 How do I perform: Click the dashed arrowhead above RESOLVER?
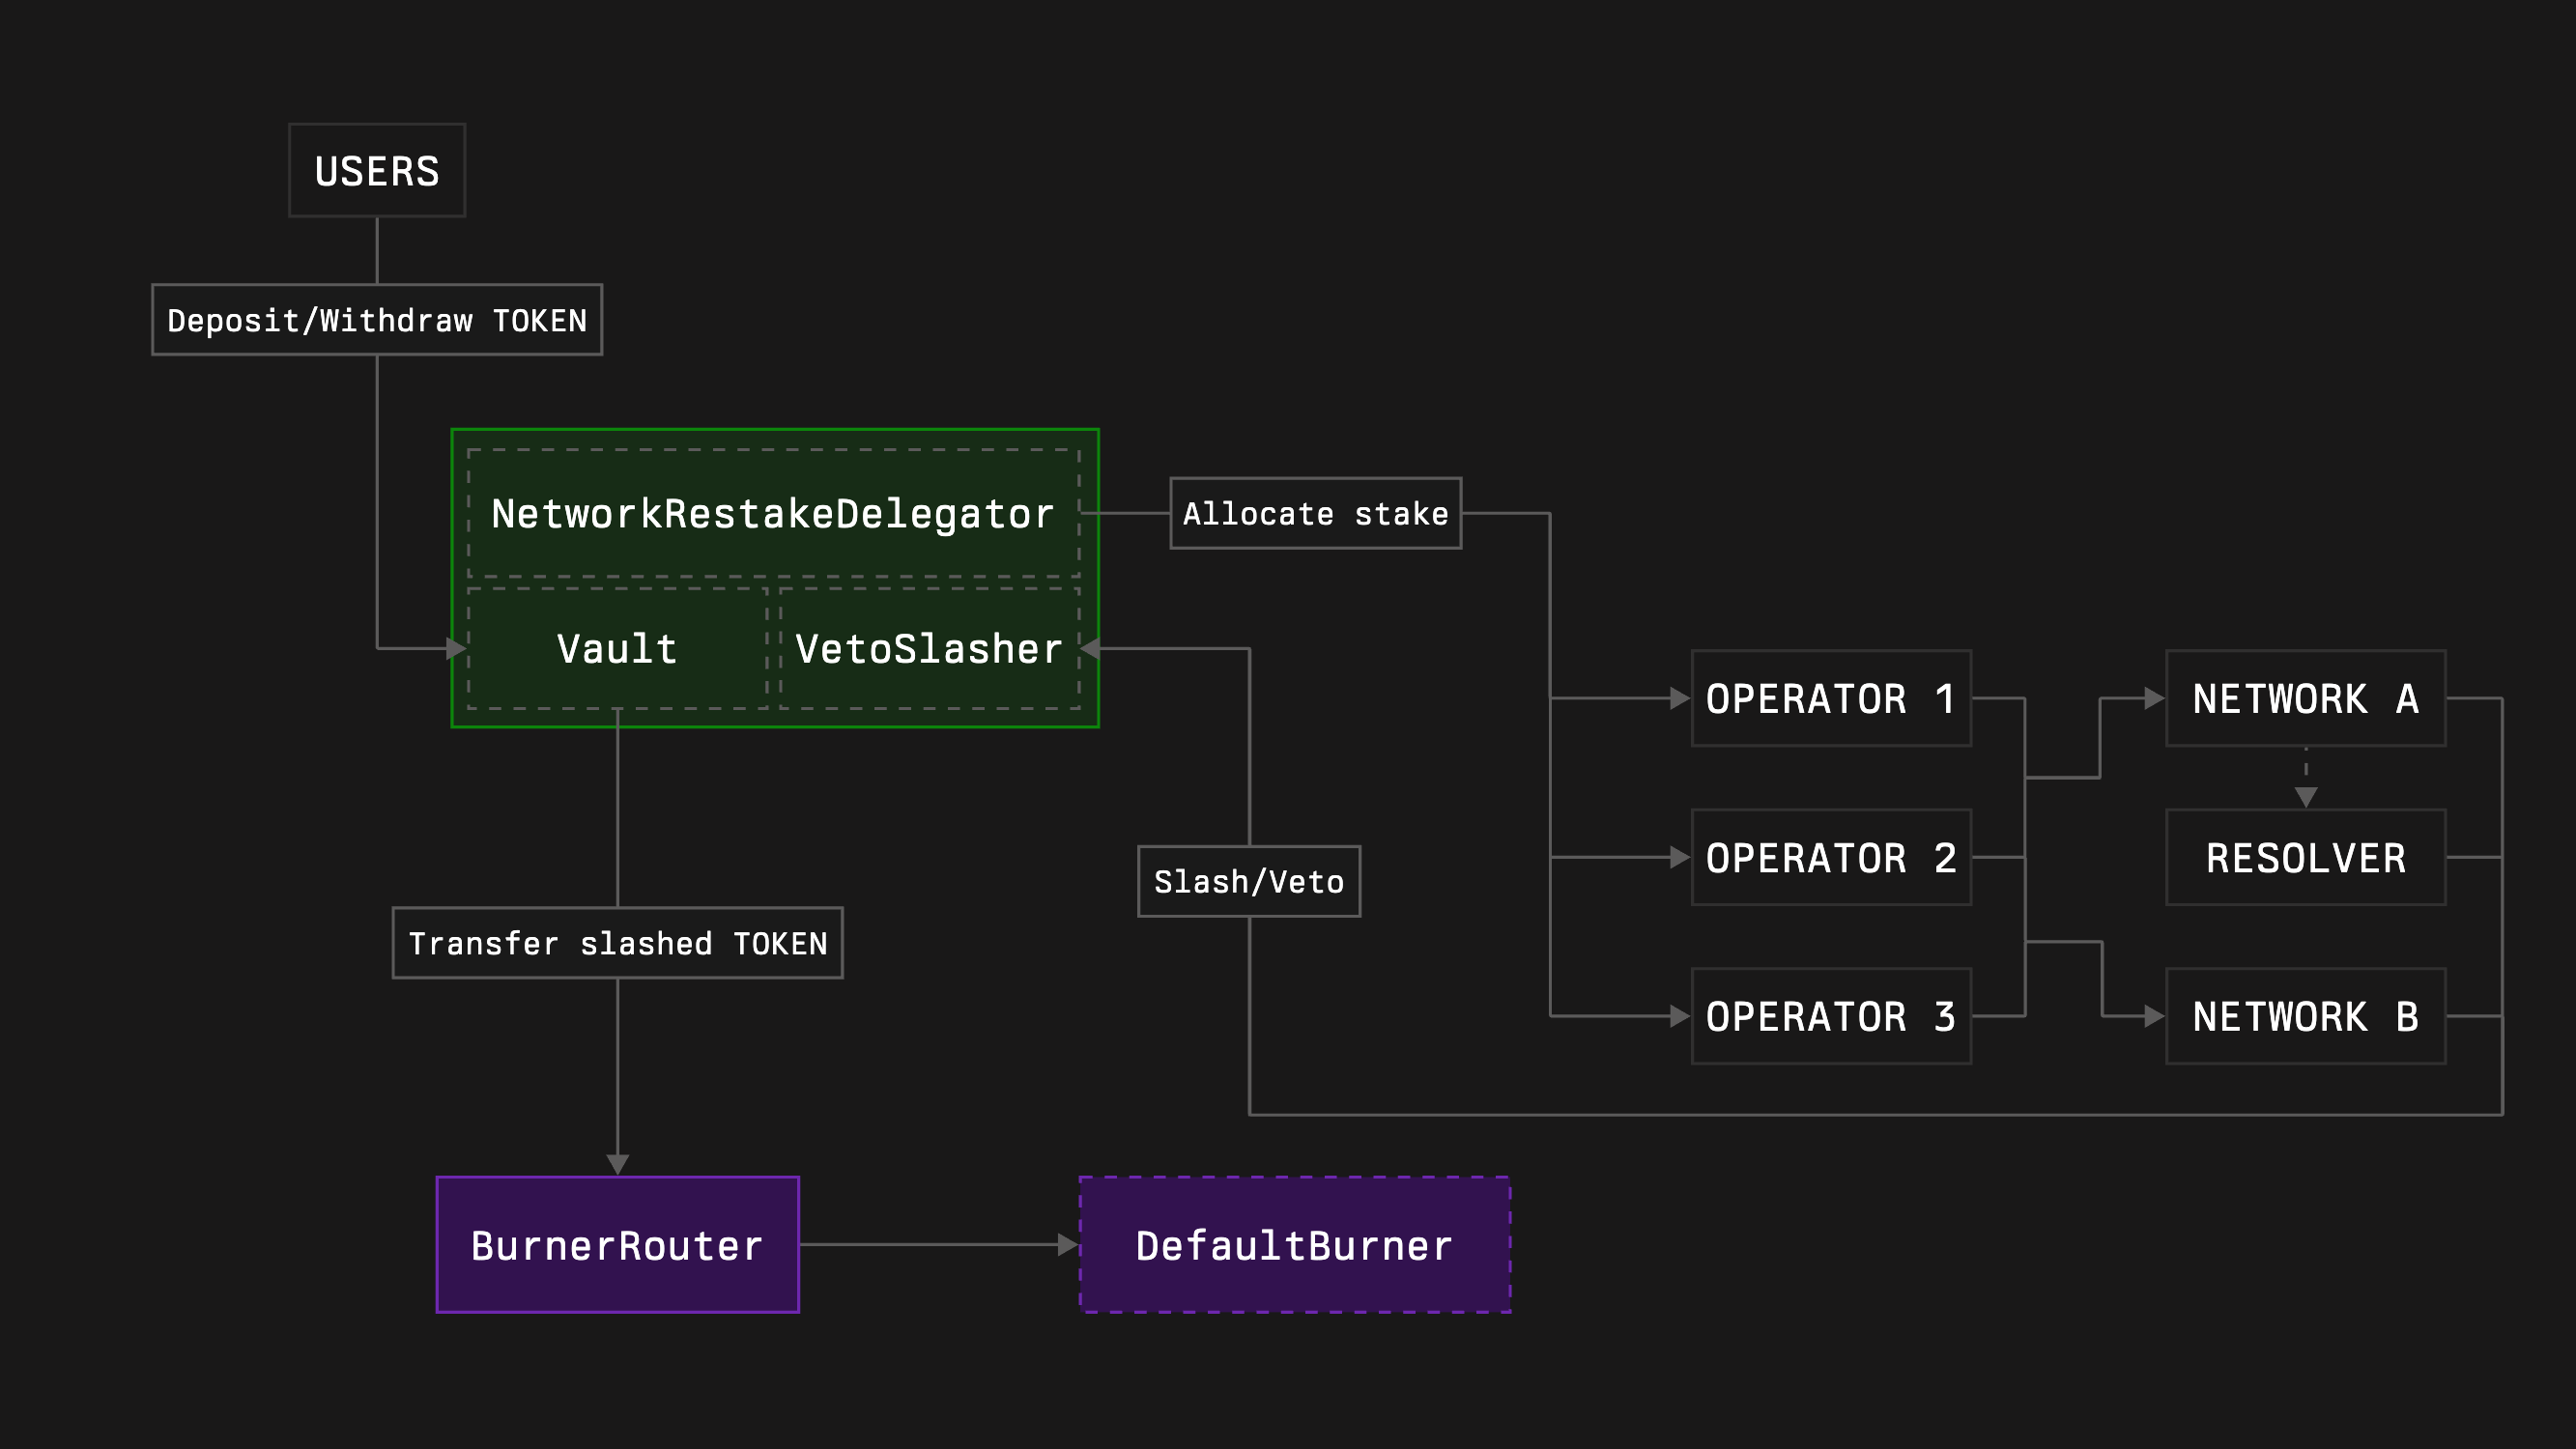tap(2305, 796)
